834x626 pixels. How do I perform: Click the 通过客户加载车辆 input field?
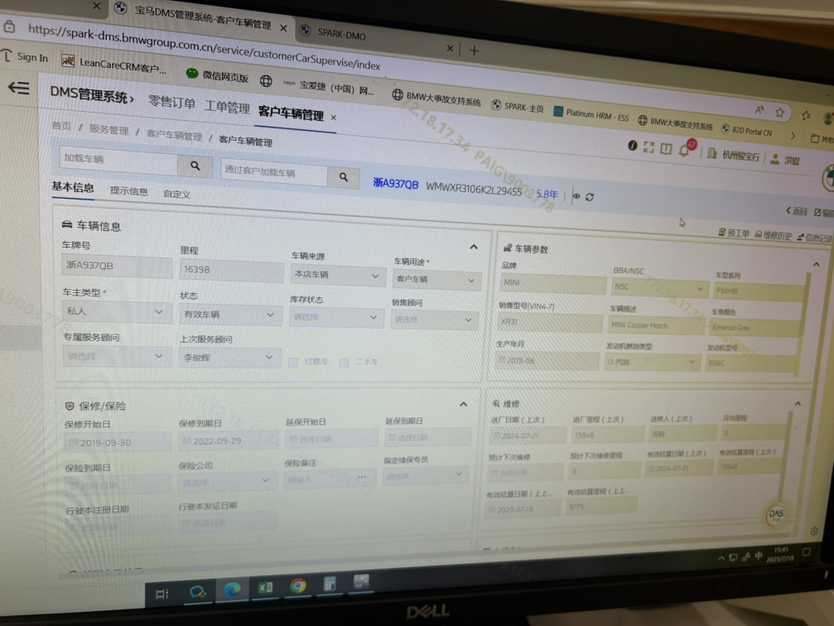coord(274,171)
